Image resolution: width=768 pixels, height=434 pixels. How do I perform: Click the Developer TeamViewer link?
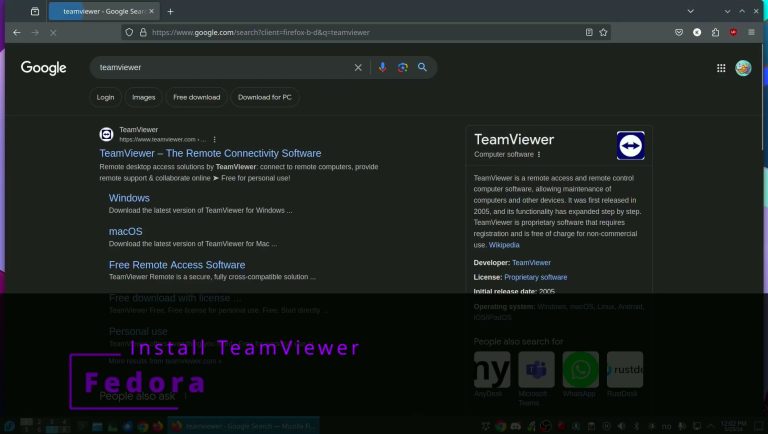531,263
